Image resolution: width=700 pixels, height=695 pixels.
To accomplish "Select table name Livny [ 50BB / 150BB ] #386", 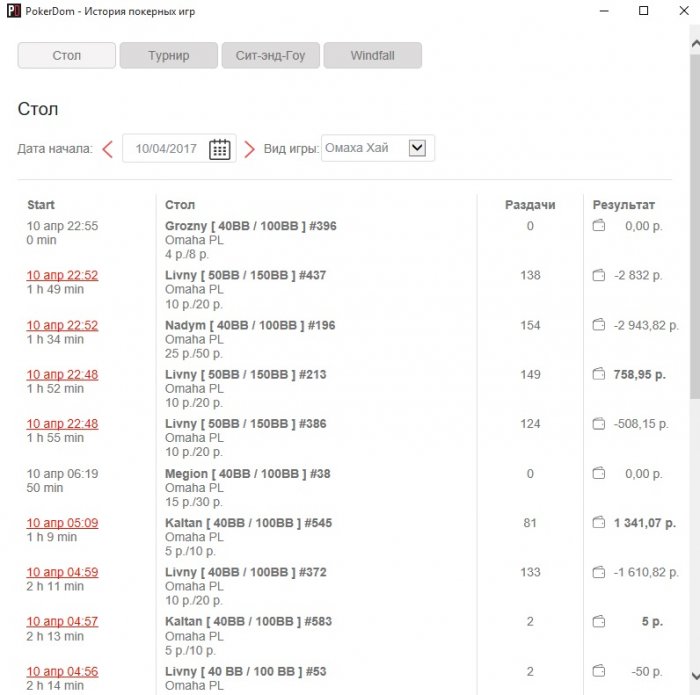I will pyautogui.click(x=246, y=424).
